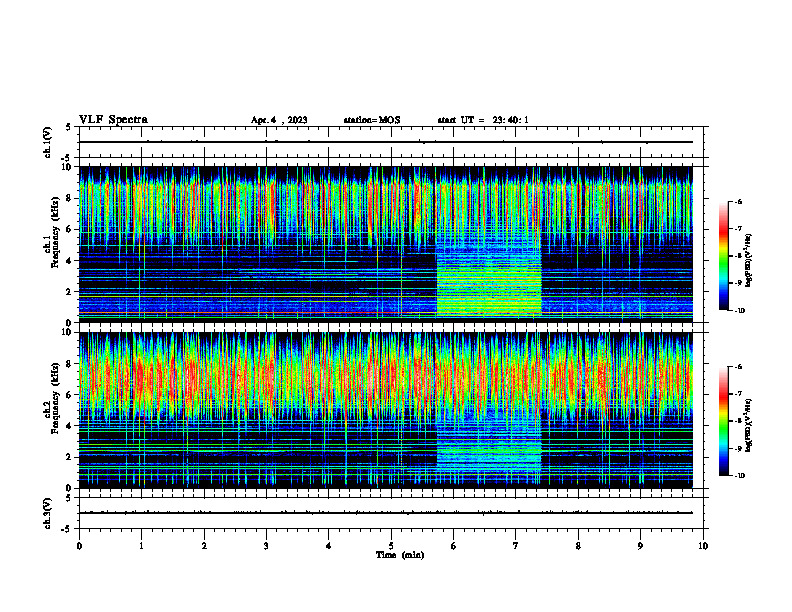Screen dimensions: 792x612
Task: Click the 'VLF Spectra' title text
Action: point(113,120)
